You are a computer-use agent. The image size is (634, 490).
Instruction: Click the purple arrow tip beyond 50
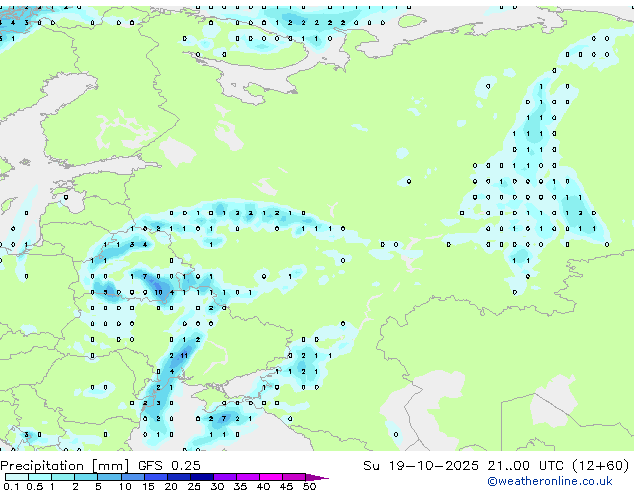(x=317, y=477)
